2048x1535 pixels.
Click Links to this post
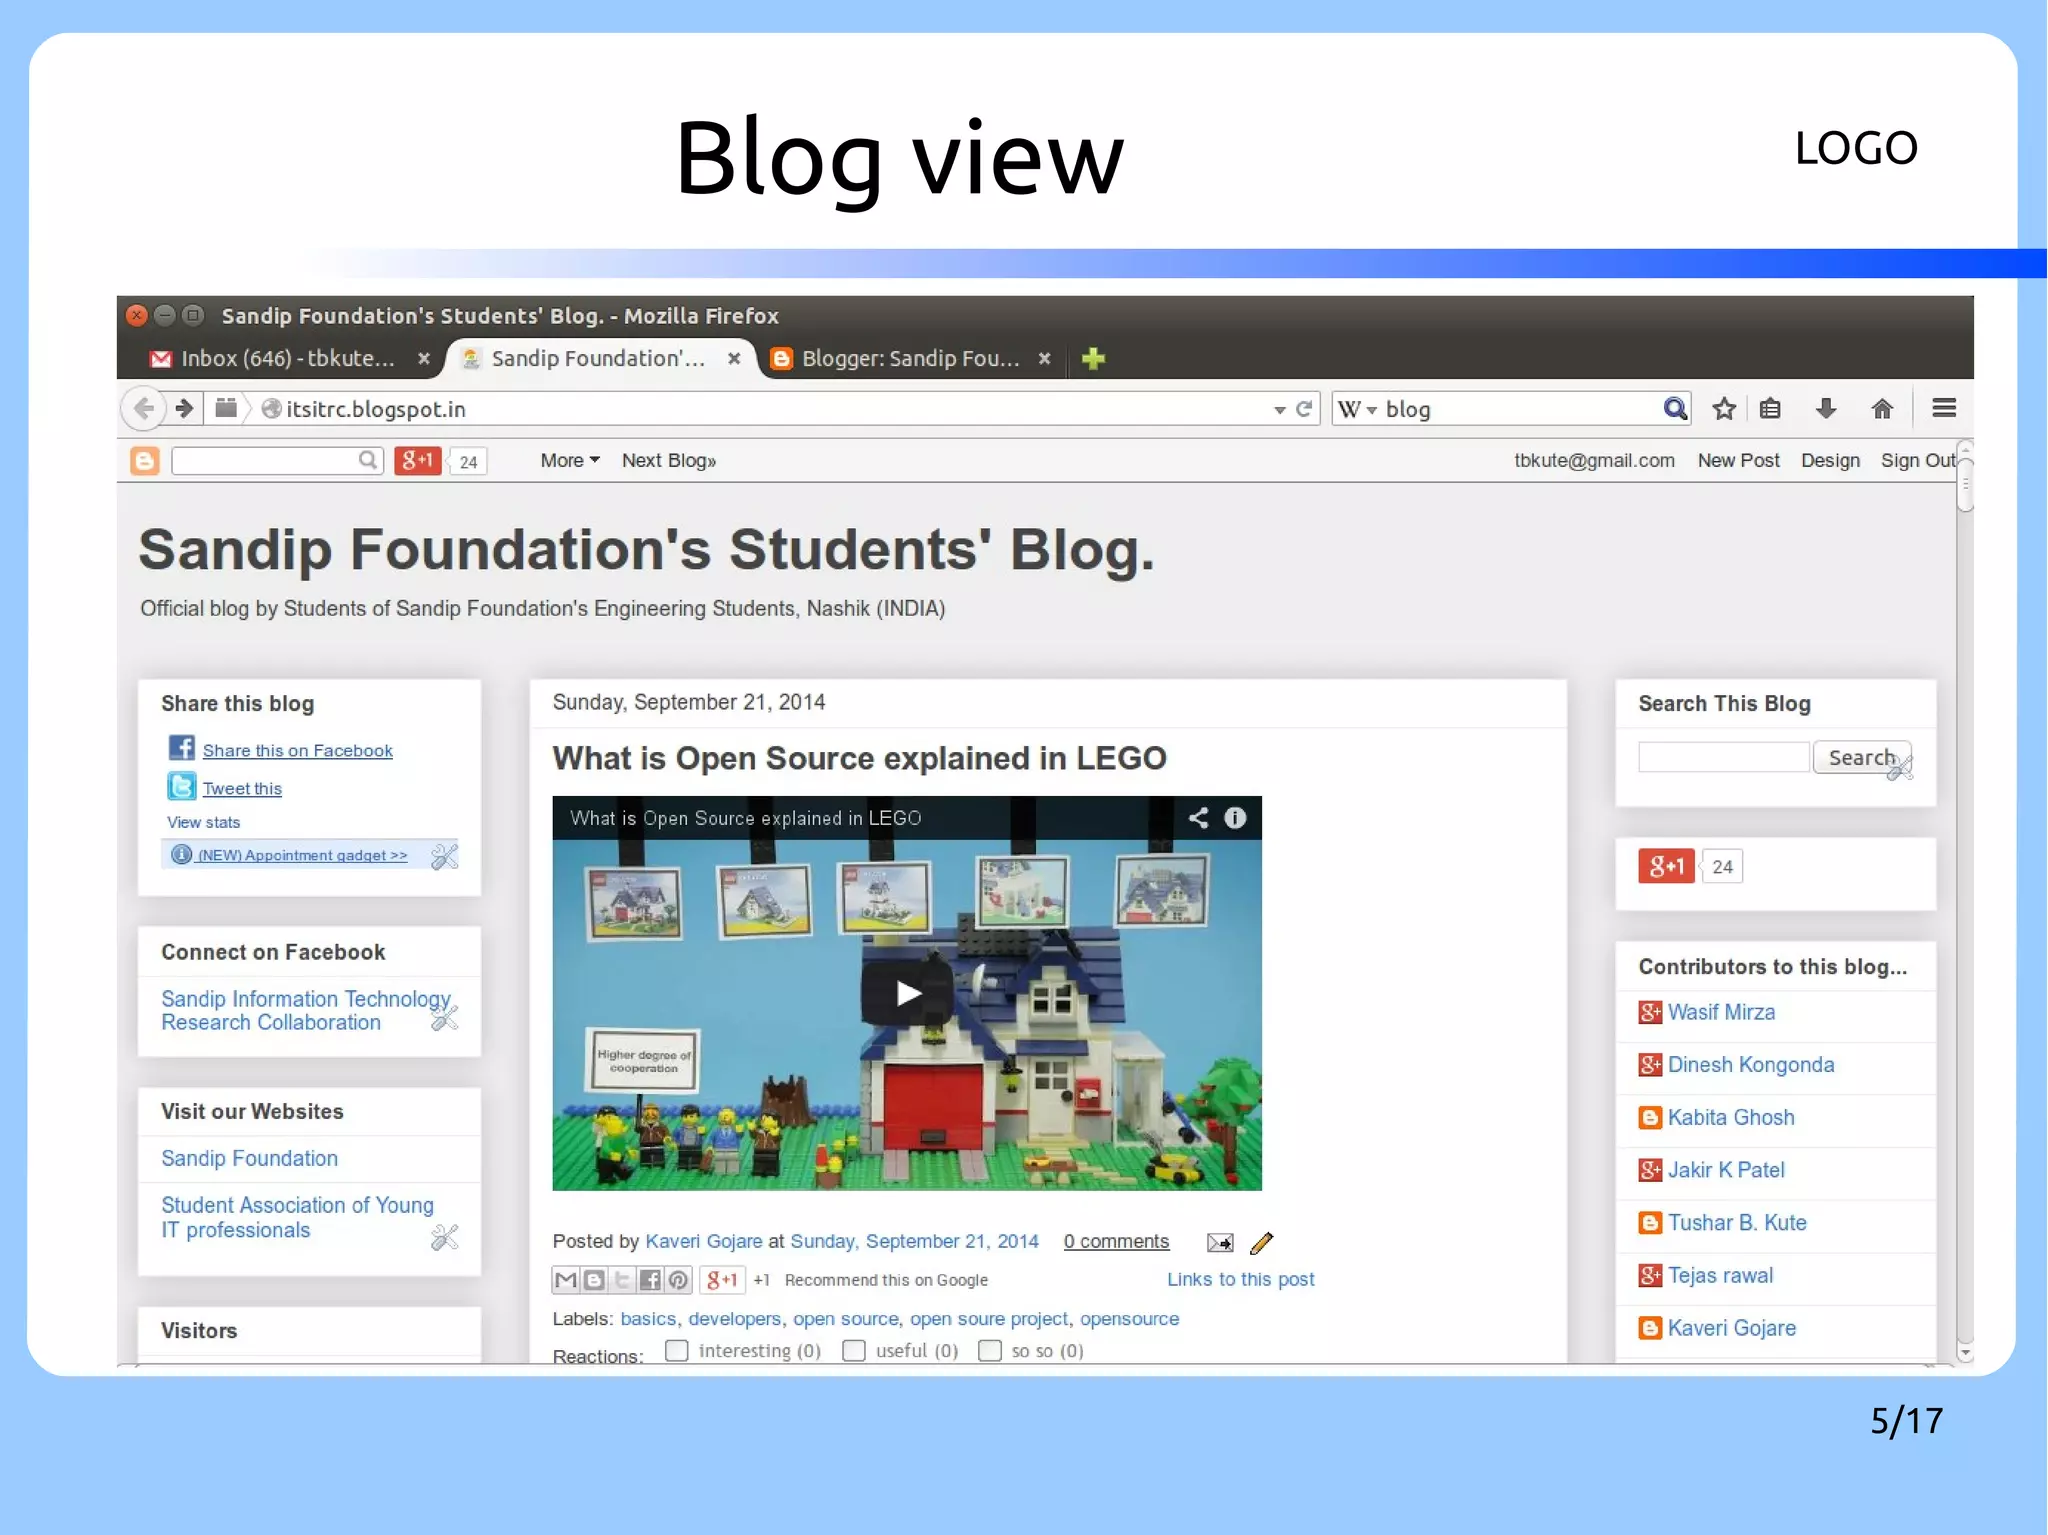pyautogui.click(x=1240, y=1279)
